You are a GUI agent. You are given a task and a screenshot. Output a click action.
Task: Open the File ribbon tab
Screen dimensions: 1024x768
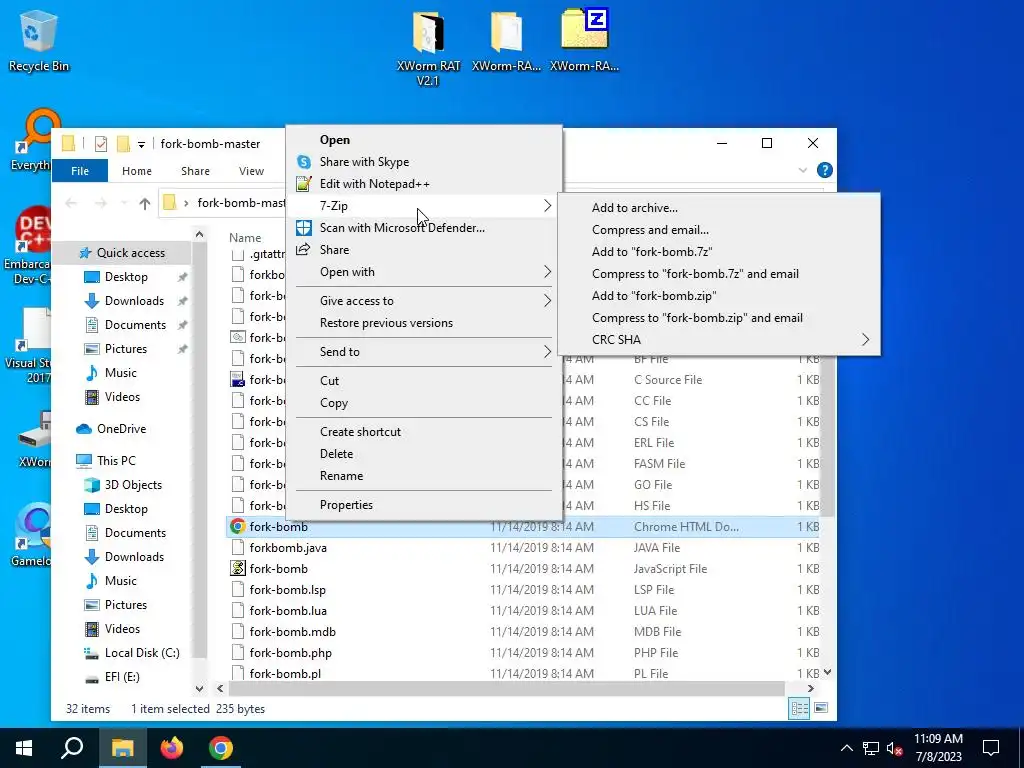(80, 171)
